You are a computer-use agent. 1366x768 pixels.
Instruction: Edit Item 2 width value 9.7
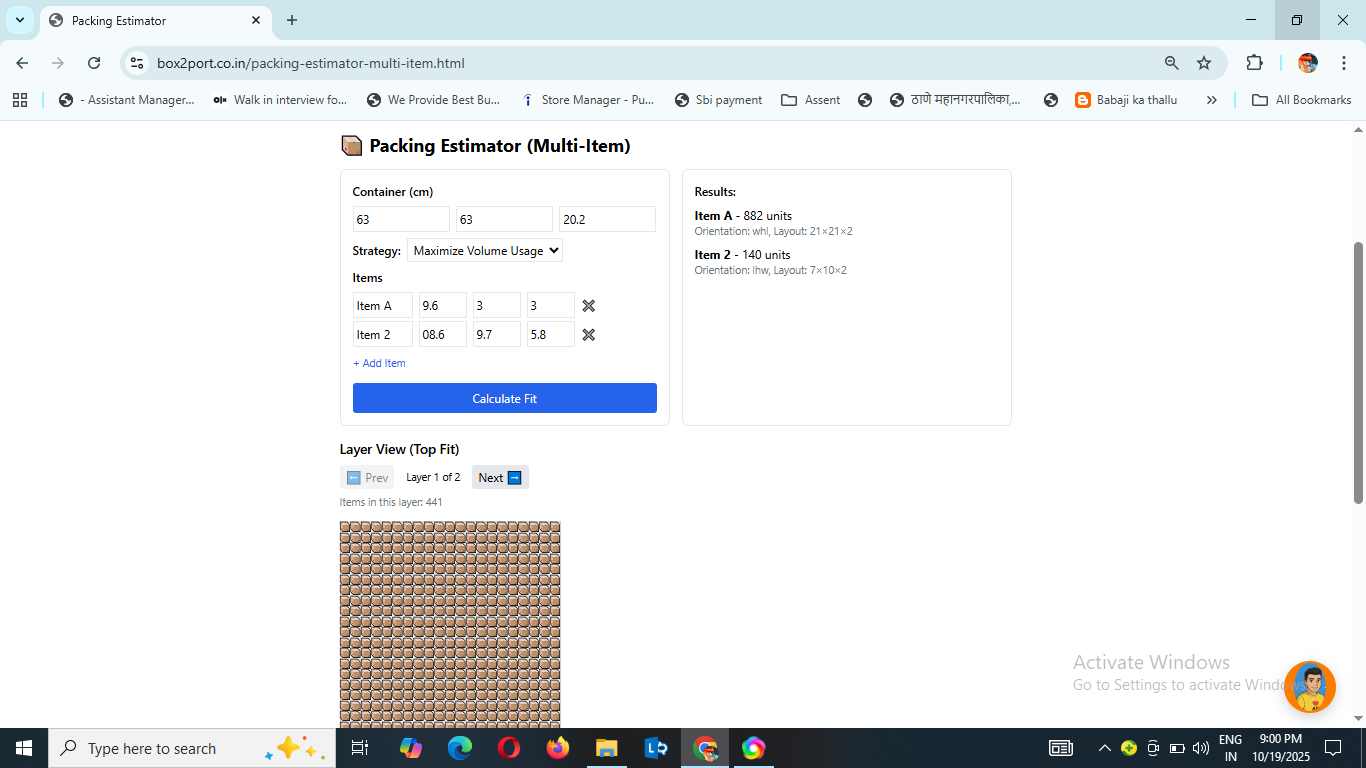[497, 335]
